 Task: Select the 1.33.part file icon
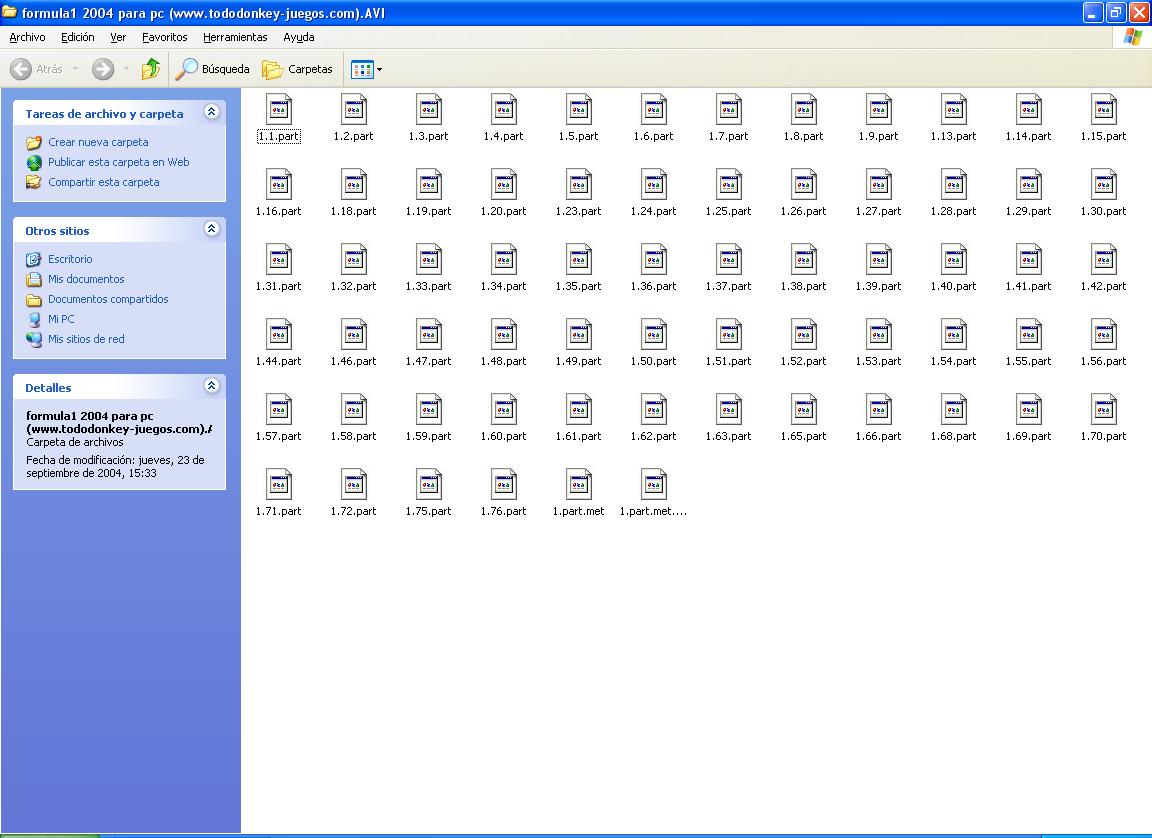429,260
